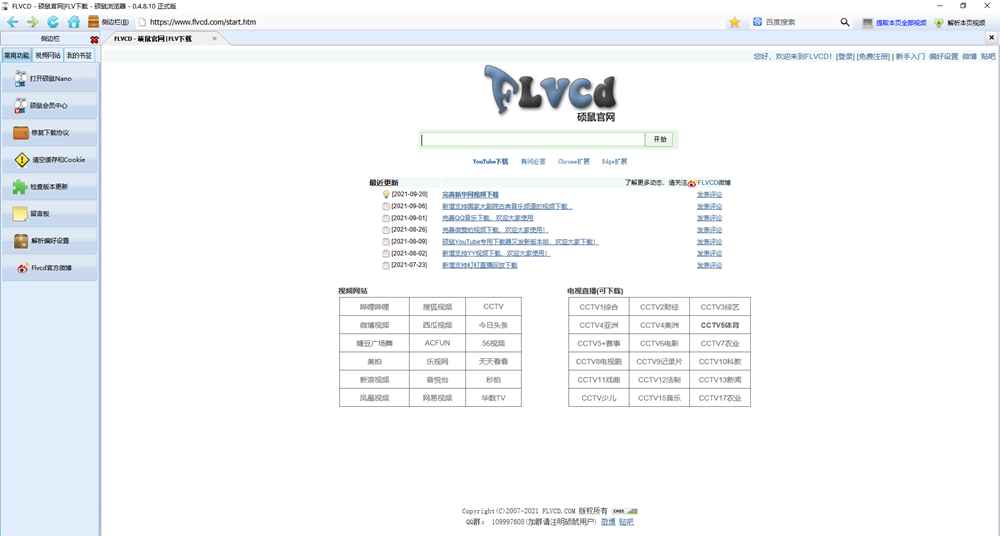Viewport: 1000px width, 536px height.
Task: Open CCTV1综合 live channel
Action: click(x=599, y=307)
